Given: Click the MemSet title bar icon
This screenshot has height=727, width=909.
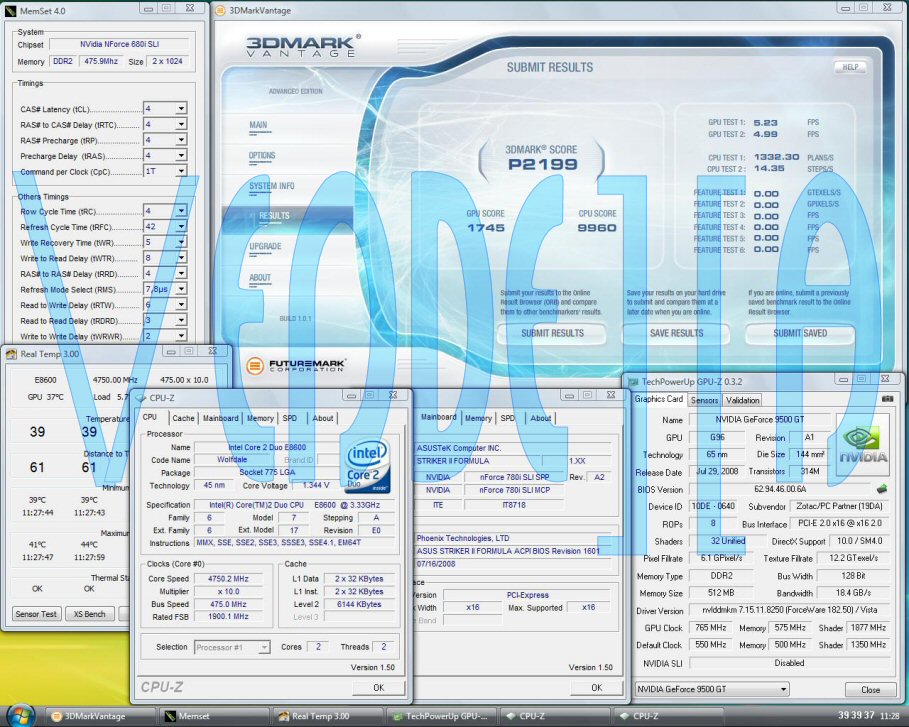Looking at the screenshot, I should click(x=10, y=10).
